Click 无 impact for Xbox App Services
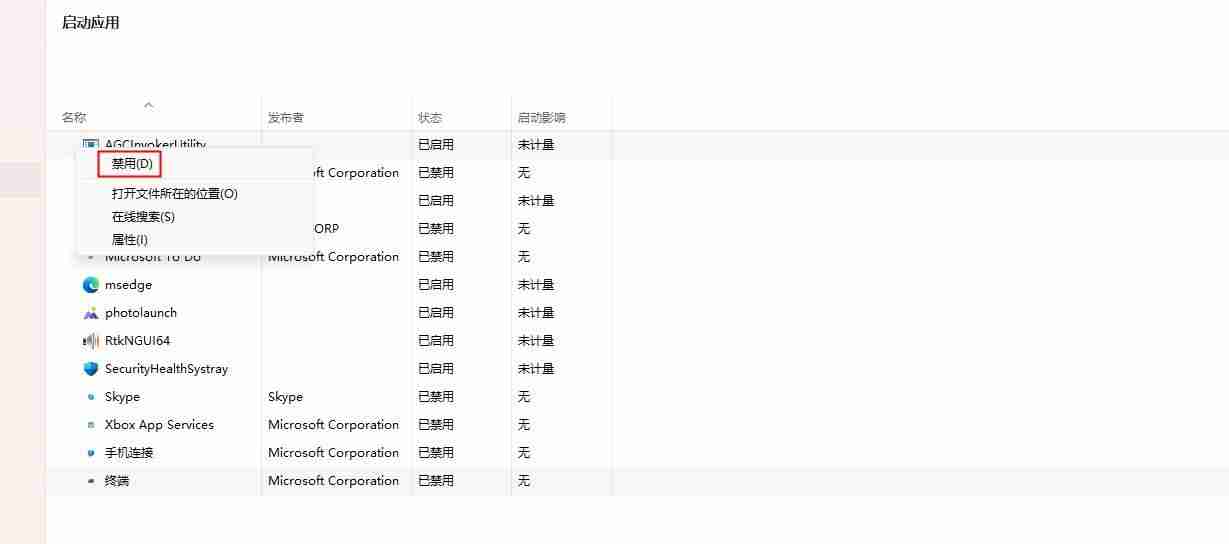 pos(524,425)
